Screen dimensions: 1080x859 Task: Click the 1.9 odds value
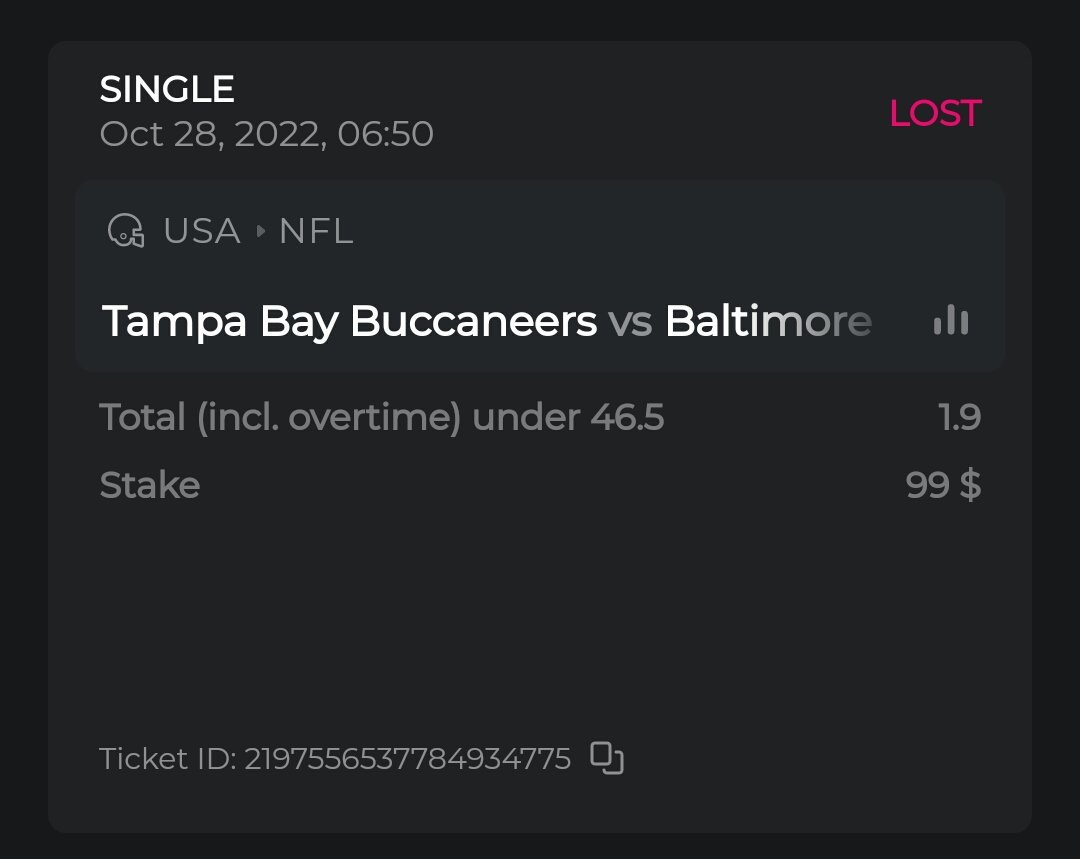960,417
